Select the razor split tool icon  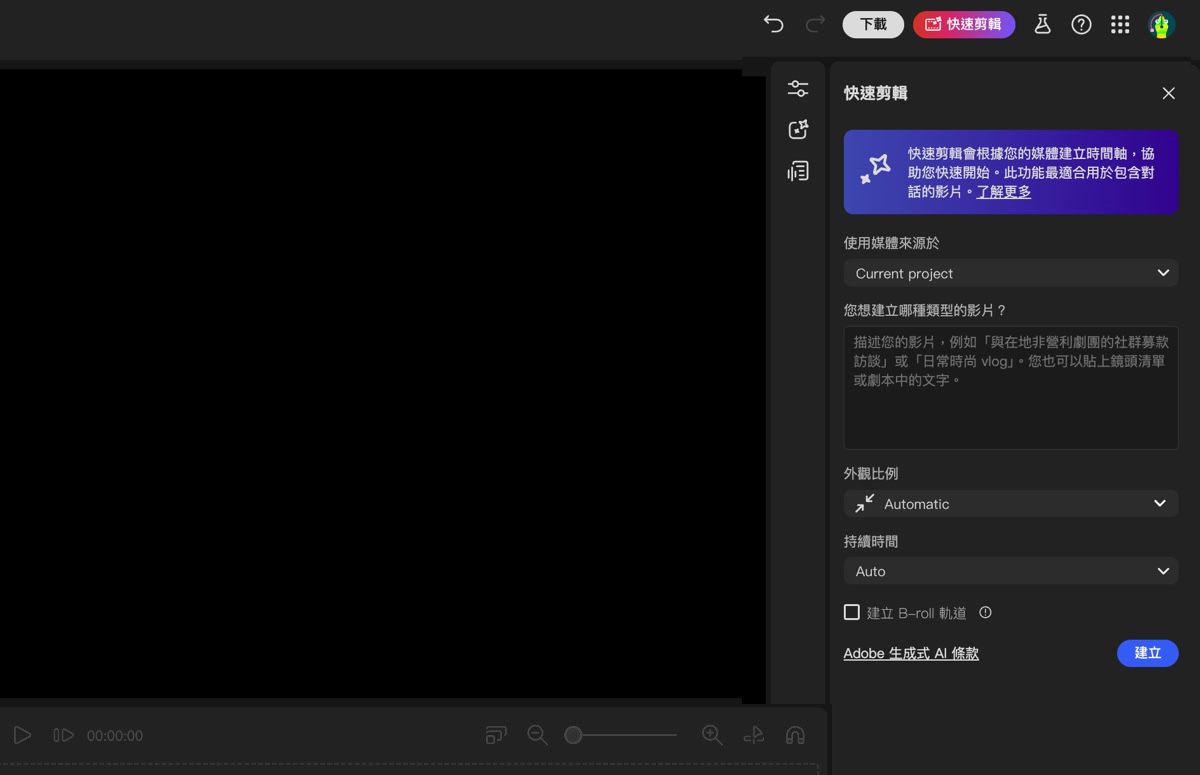[x=752, y=735]
